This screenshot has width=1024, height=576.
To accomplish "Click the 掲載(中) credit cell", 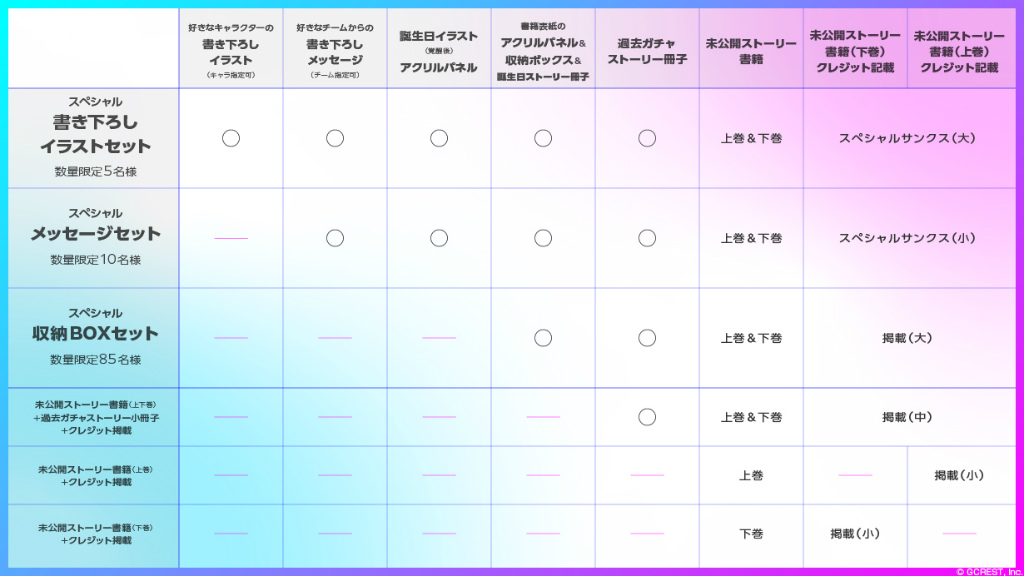I will click(x=907, y=417).
